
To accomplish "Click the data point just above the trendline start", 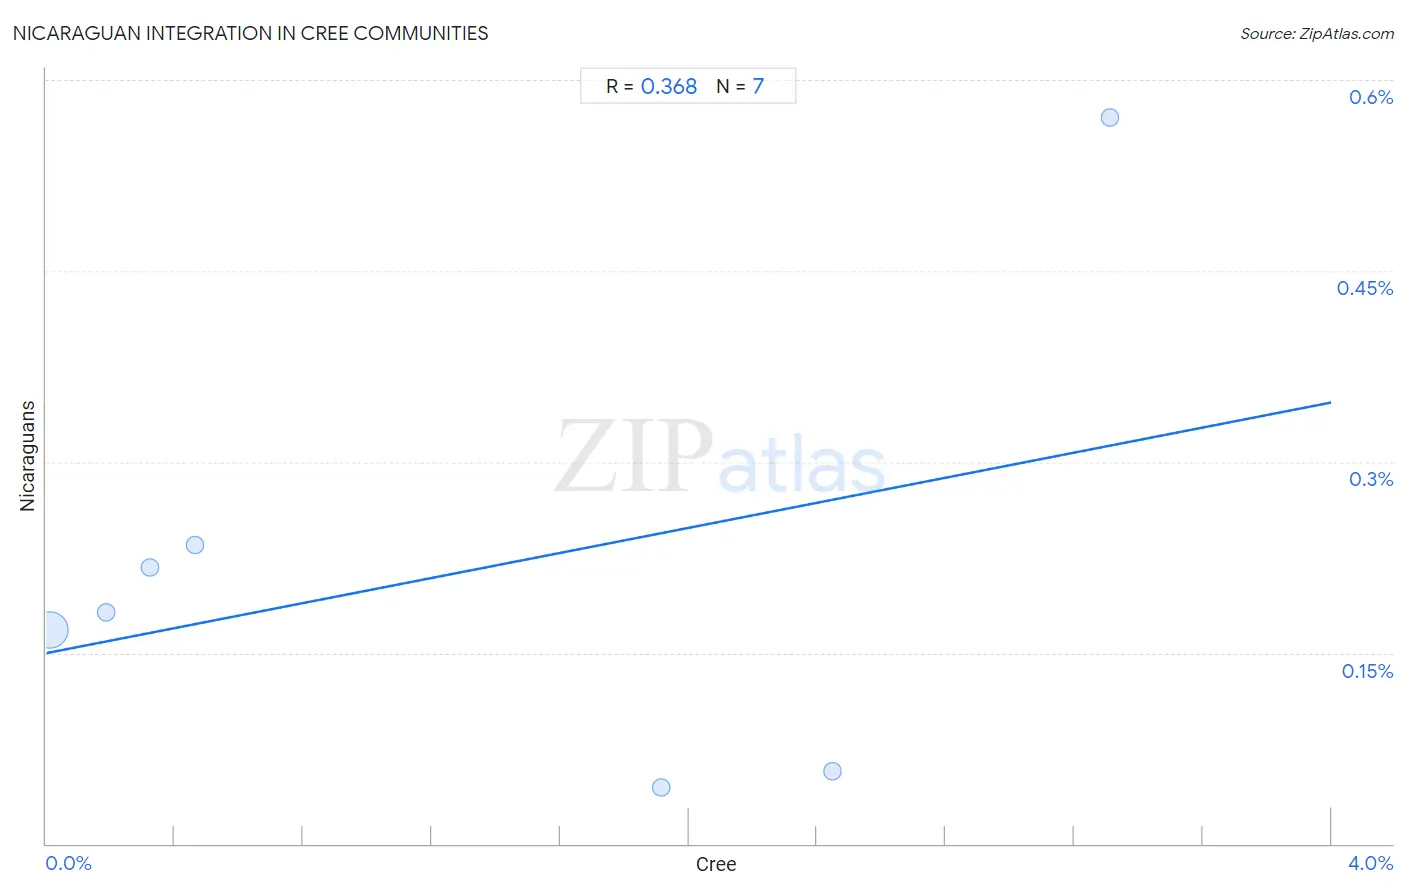I will point(106,612).
